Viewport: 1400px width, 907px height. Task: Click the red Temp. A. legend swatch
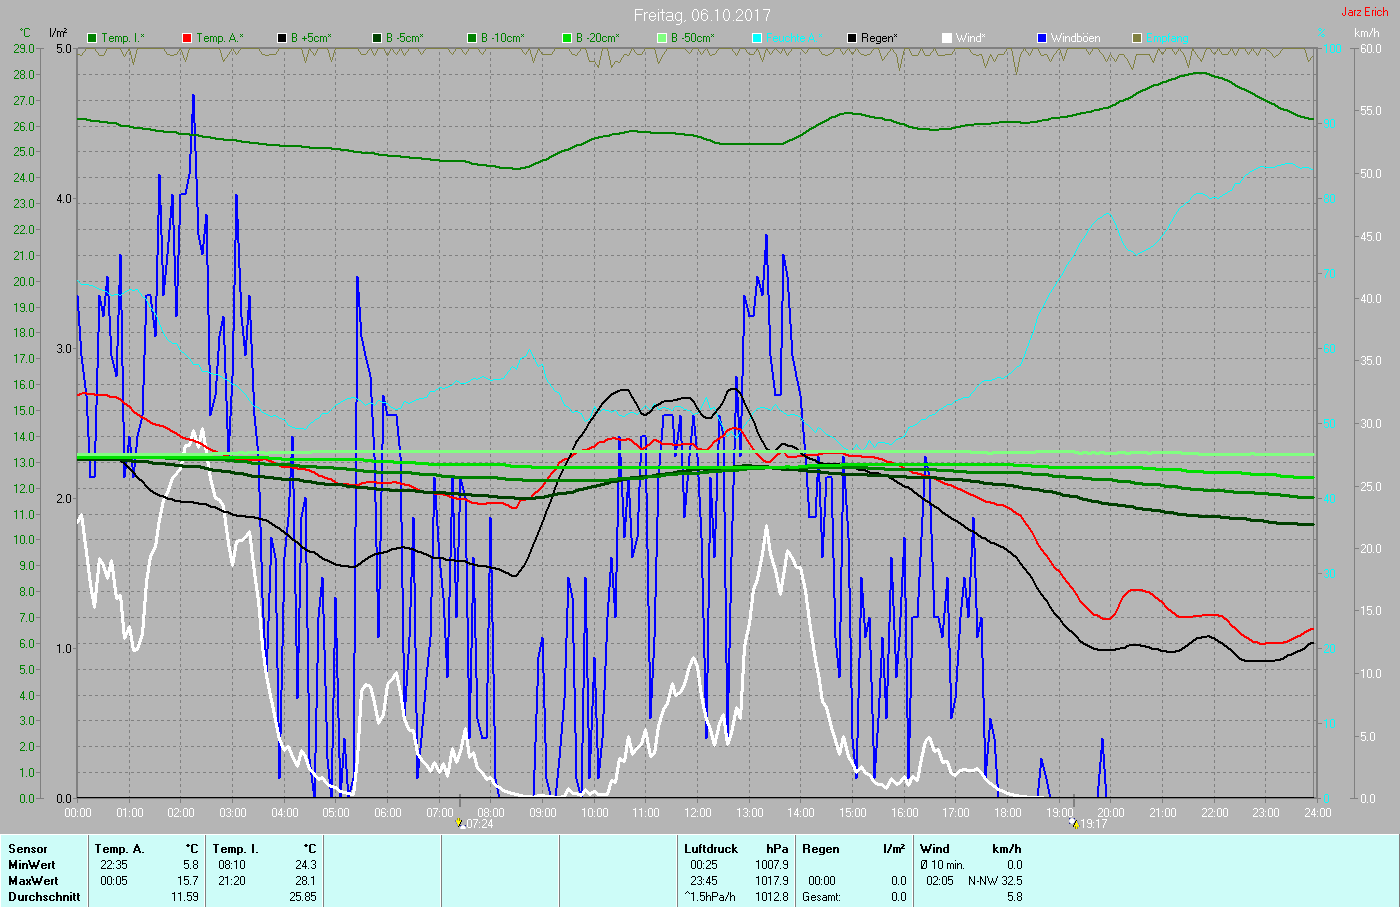[x=187, y=38]
